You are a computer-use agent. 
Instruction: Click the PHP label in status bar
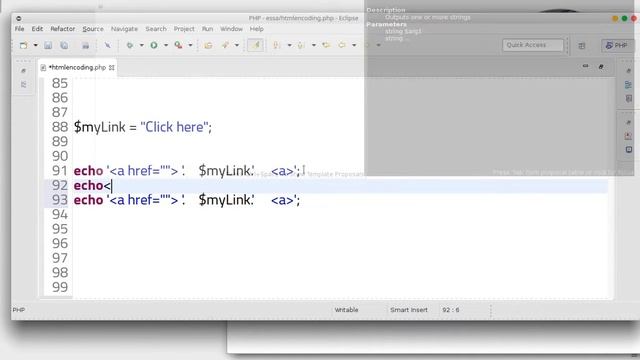(19, 310)
